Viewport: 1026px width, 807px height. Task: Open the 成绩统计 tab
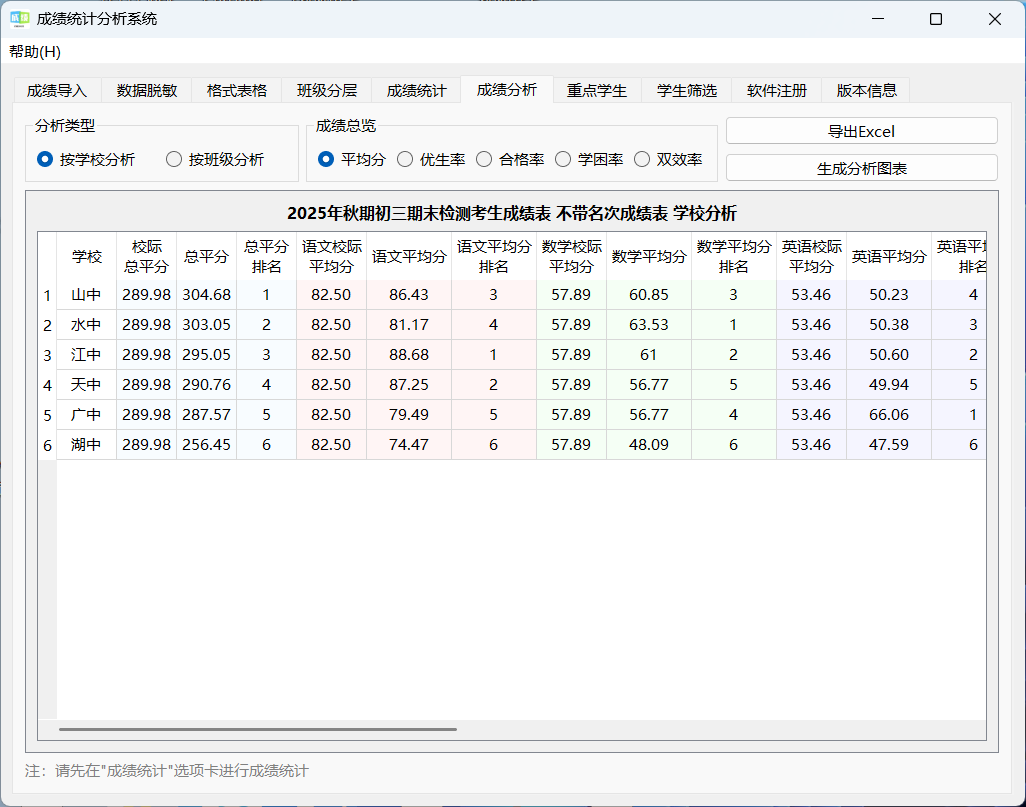[x=416, y=89]
